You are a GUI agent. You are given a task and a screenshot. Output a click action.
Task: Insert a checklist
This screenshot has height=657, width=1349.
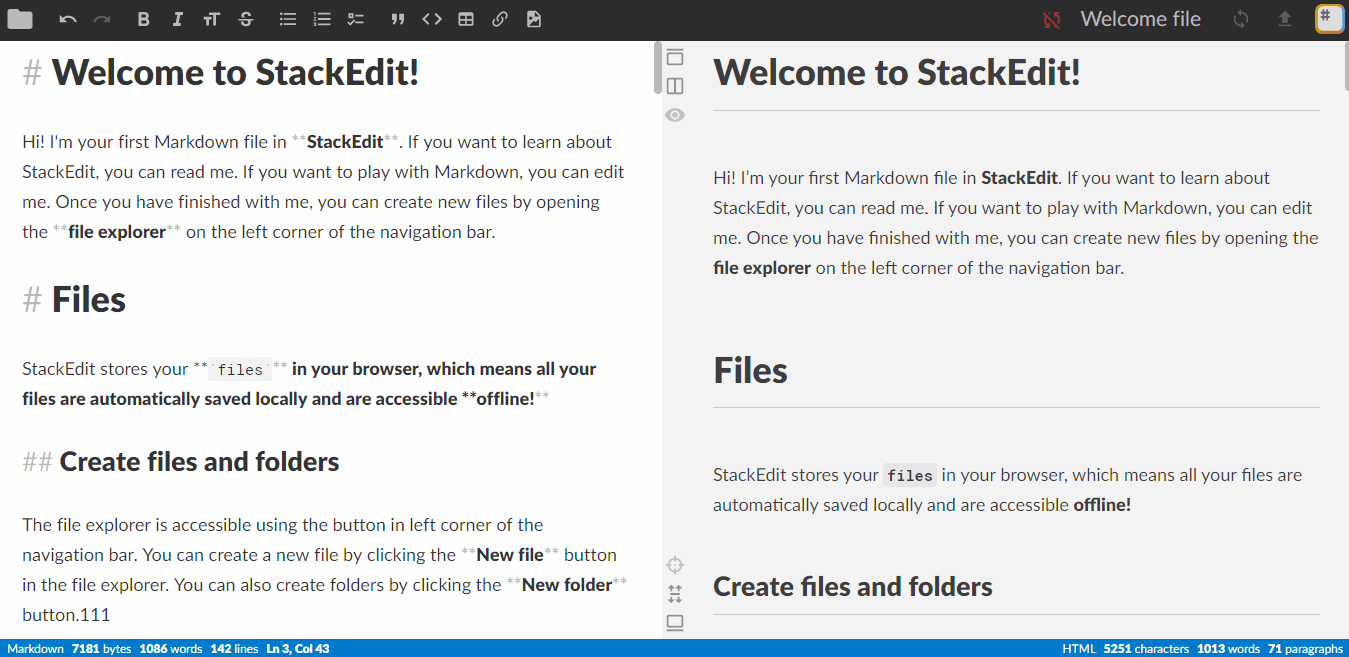click(x=356, y=19)
